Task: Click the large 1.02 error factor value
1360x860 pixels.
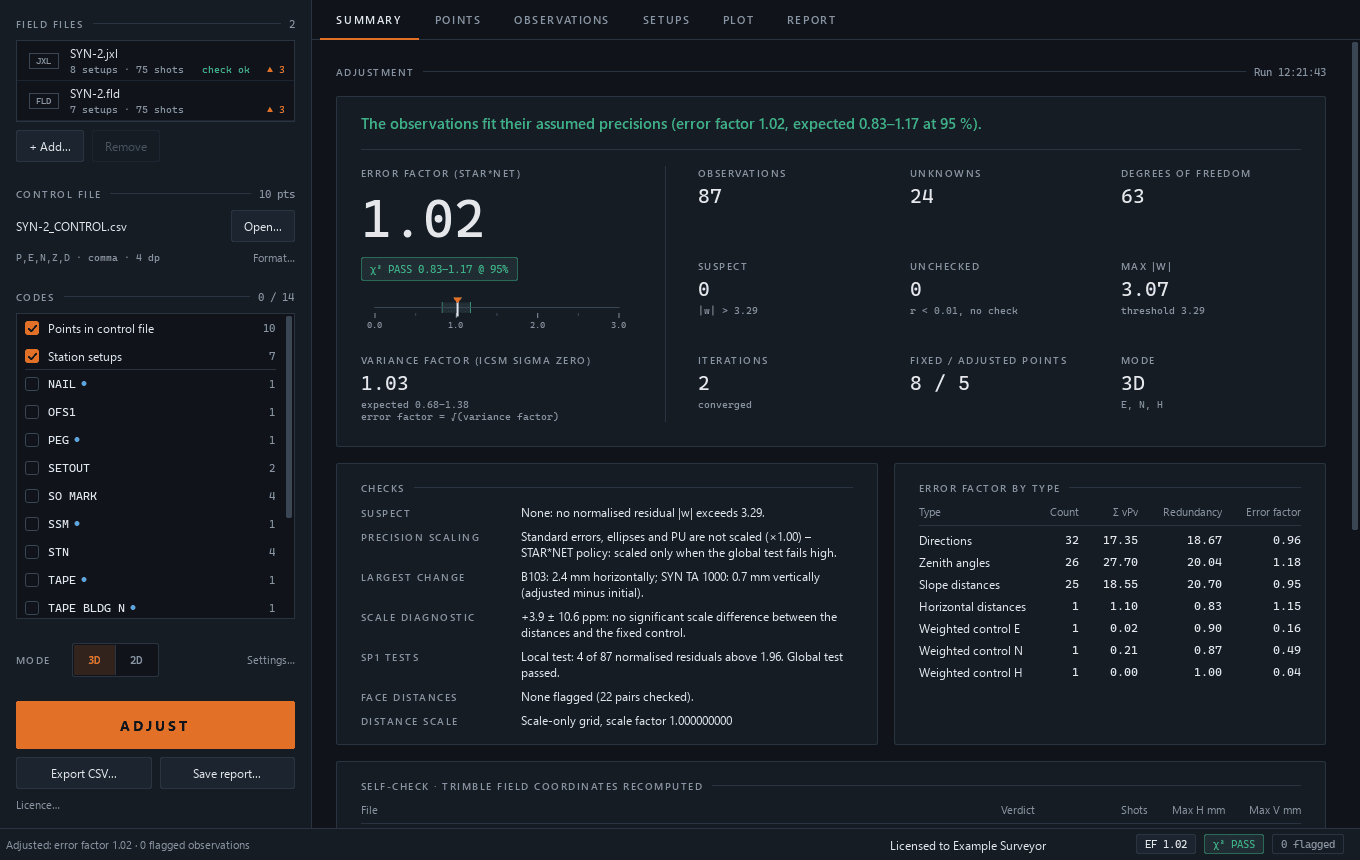Action: 422,219
